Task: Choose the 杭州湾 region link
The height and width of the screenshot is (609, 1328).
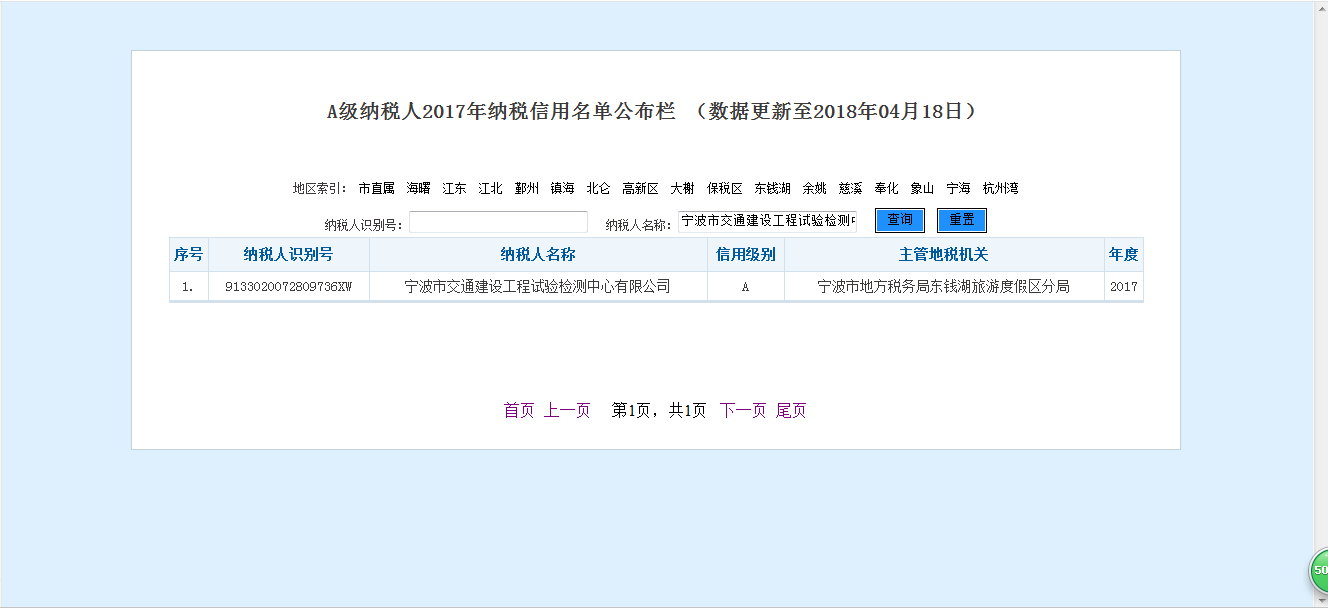Action: point(1000,188)
